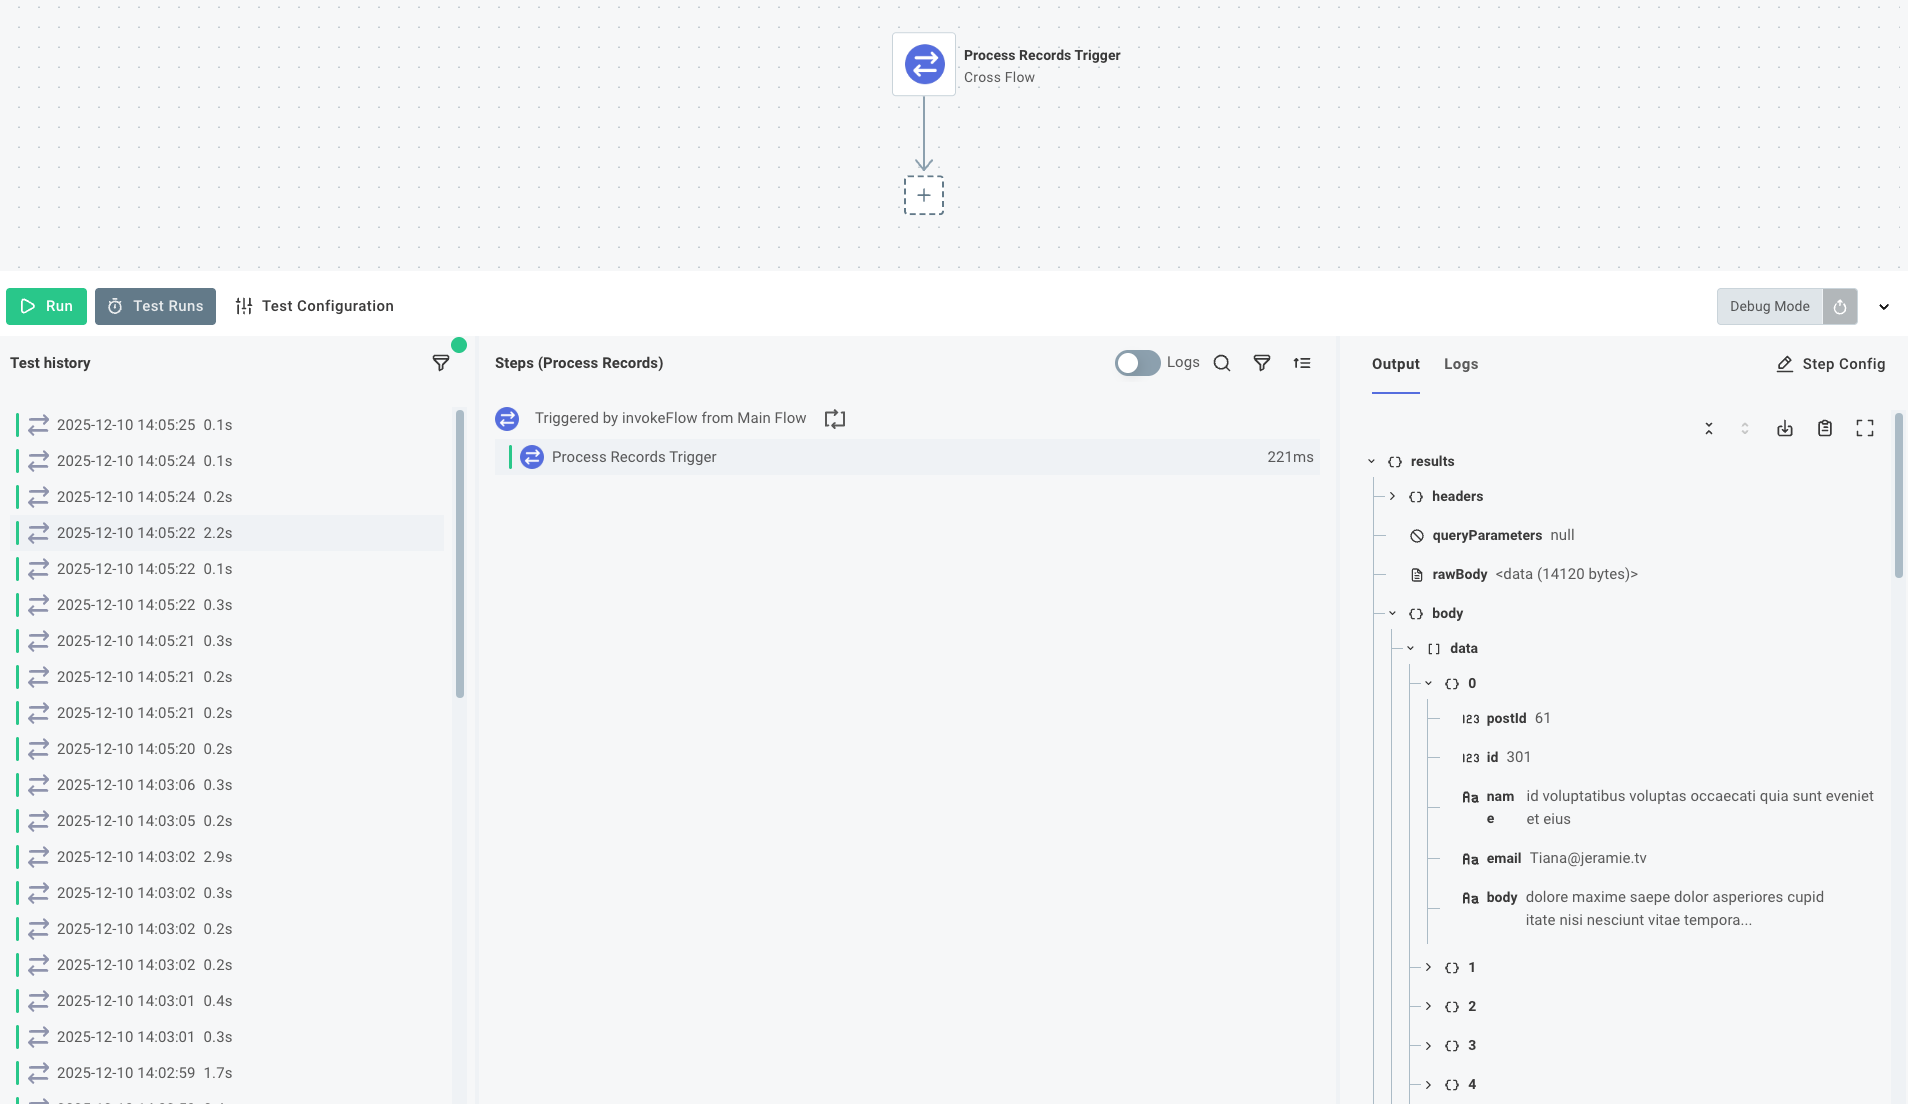
Task: Expand output viewer to fullscreen
Action: 1866,428
